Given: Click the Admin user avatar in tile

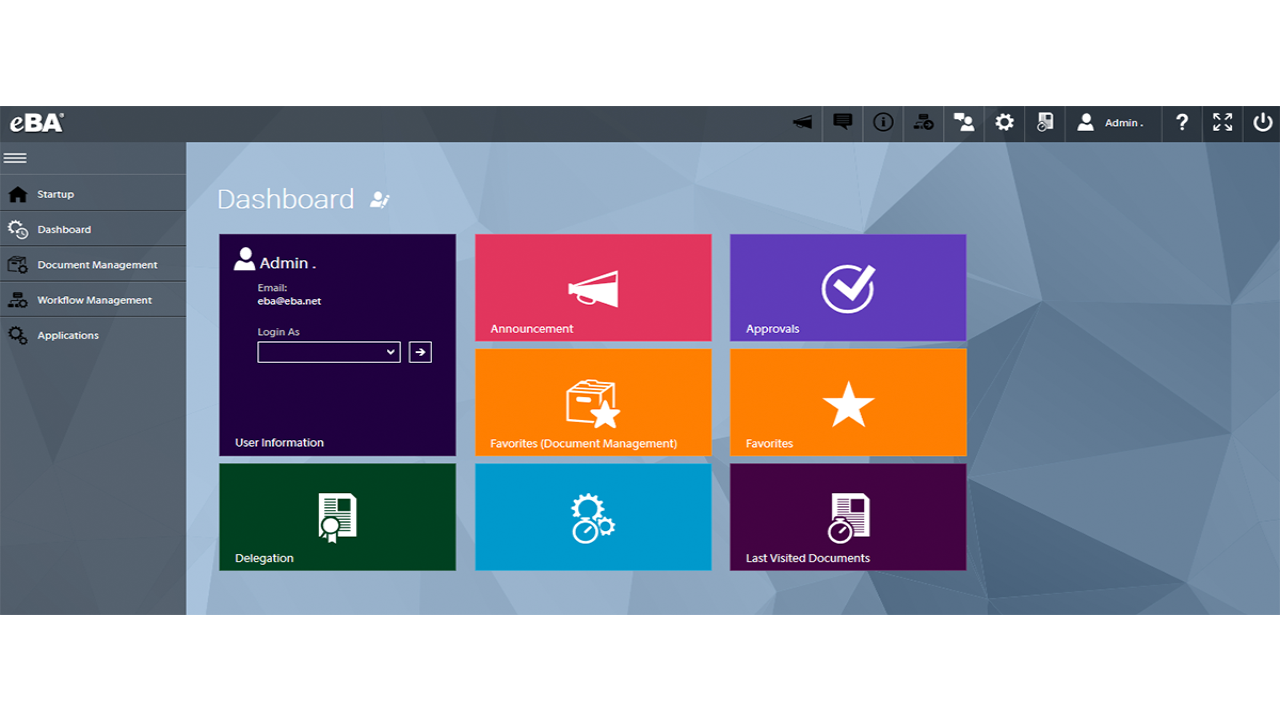Looking at the screenshot, I should [244, 260].
